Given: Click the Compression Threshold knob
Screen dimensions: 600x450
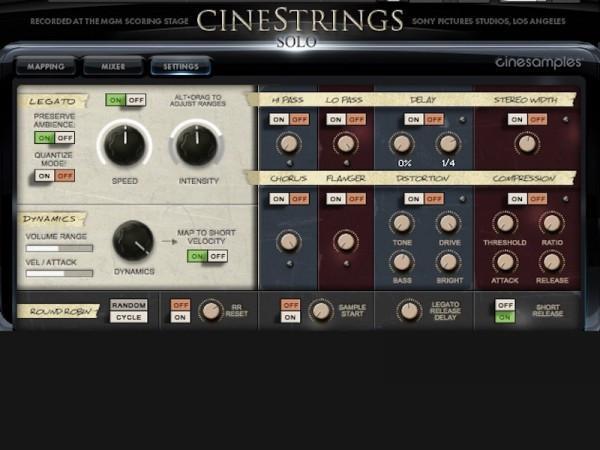Looking at the screenshot, I should [505, 223].
